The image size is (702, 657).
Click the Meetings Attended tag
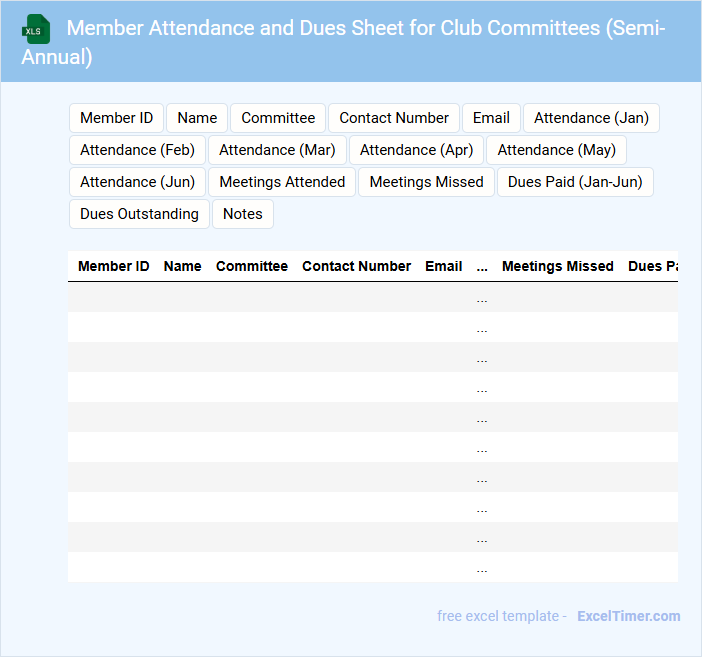click(282, 182)
